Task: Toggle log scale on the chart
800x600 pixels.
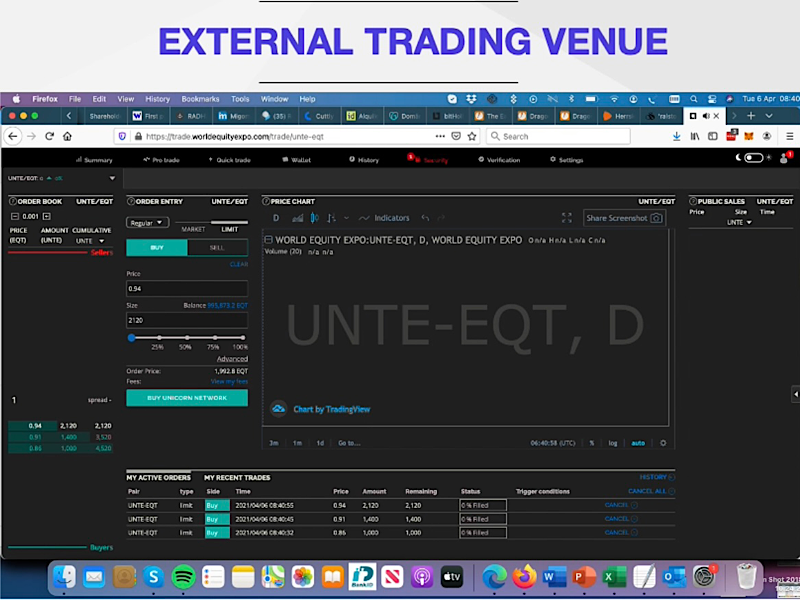Action: (613, 443)
